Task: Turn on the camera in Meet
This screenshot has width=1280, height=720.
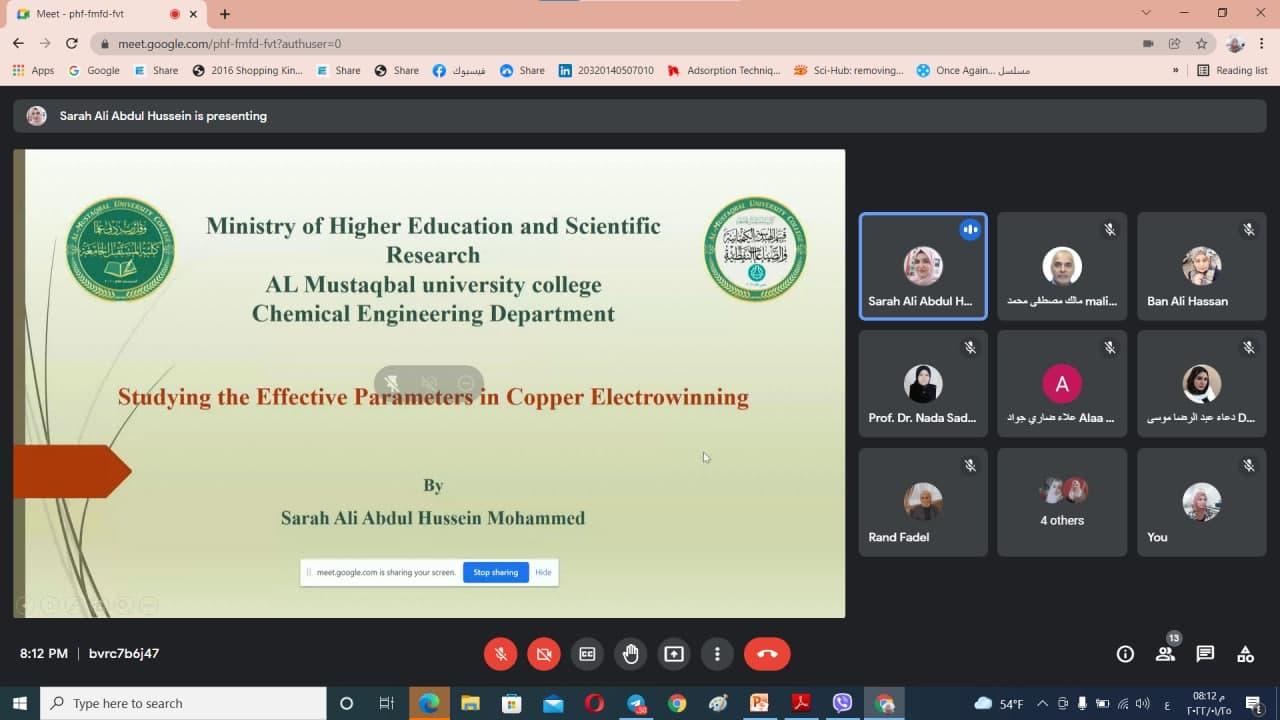Action: 544,654
